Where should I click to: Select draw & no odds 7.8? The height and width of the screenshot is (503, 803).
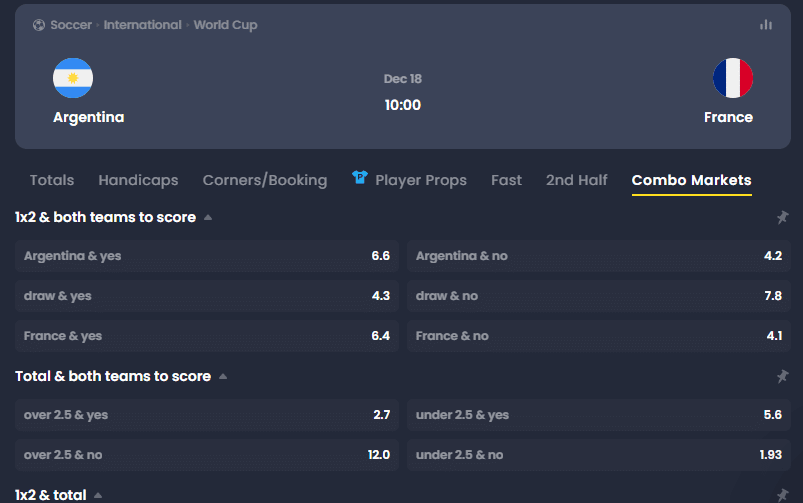(599, 296)
